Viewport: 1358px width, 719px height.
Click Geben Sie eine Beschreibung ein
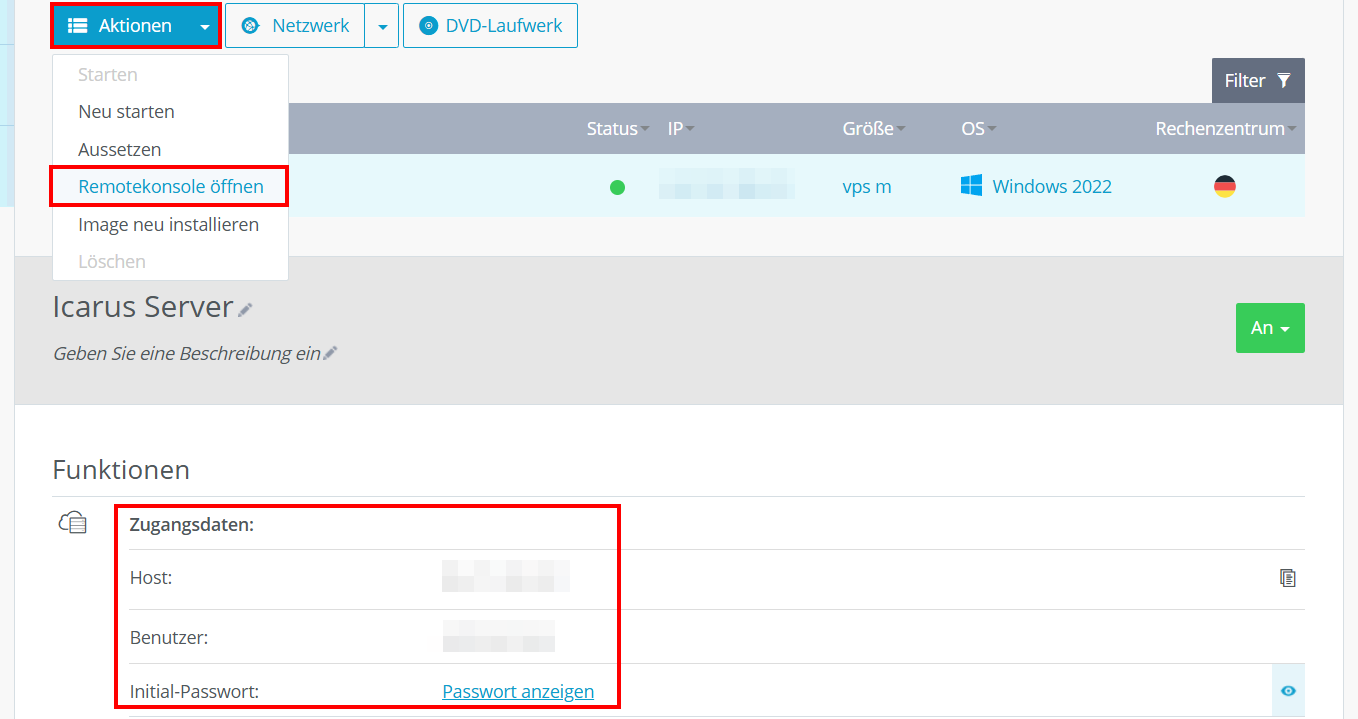187,354
